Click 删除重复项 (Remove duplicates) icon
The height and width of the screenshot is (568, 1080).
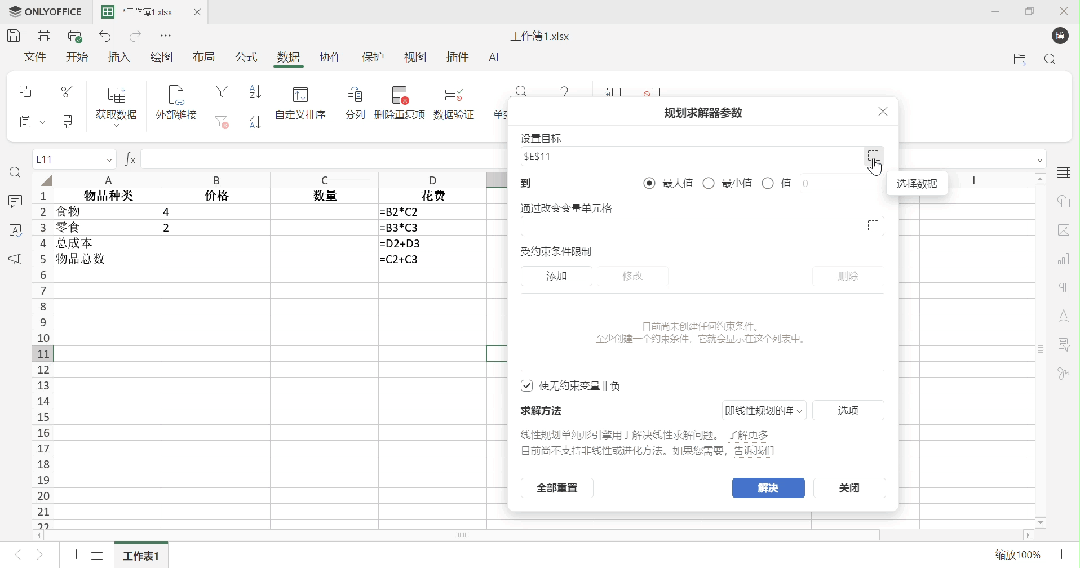coord(399,95)
